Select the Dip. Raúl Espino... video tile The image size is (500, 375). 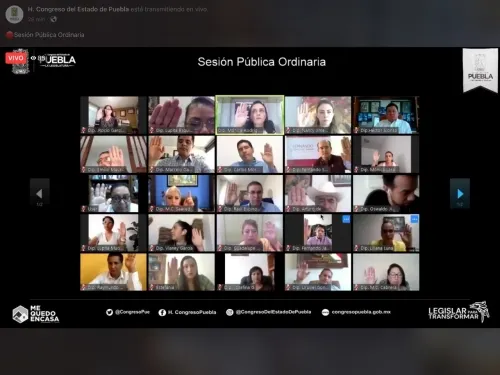coord(250,194)
